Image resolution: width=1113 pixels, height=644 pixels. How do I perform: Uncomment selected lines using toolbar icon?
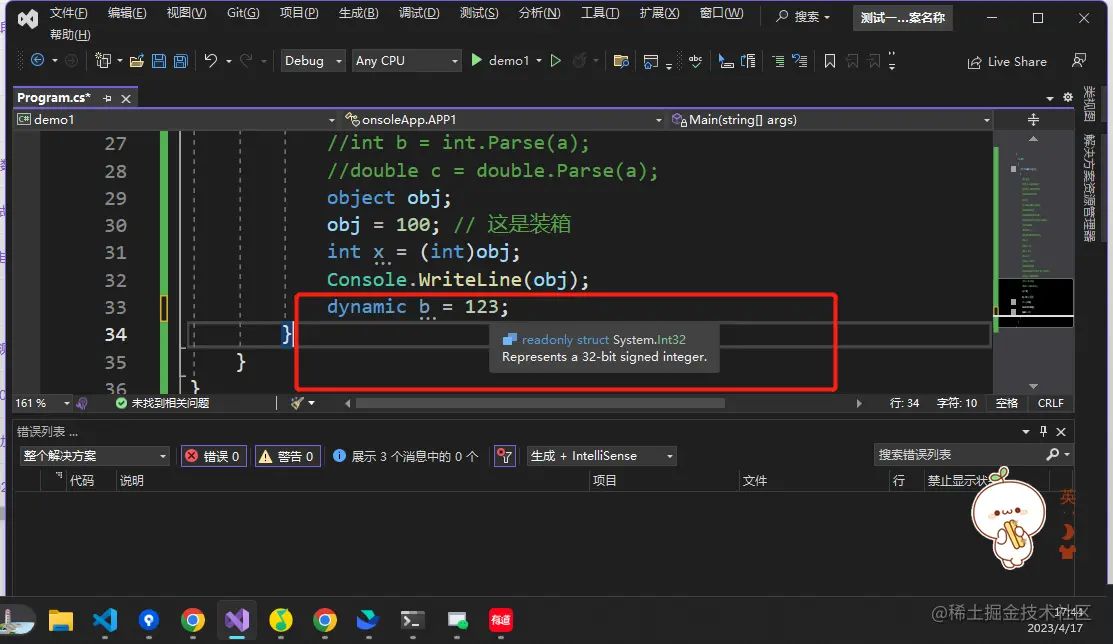point(800,61)
